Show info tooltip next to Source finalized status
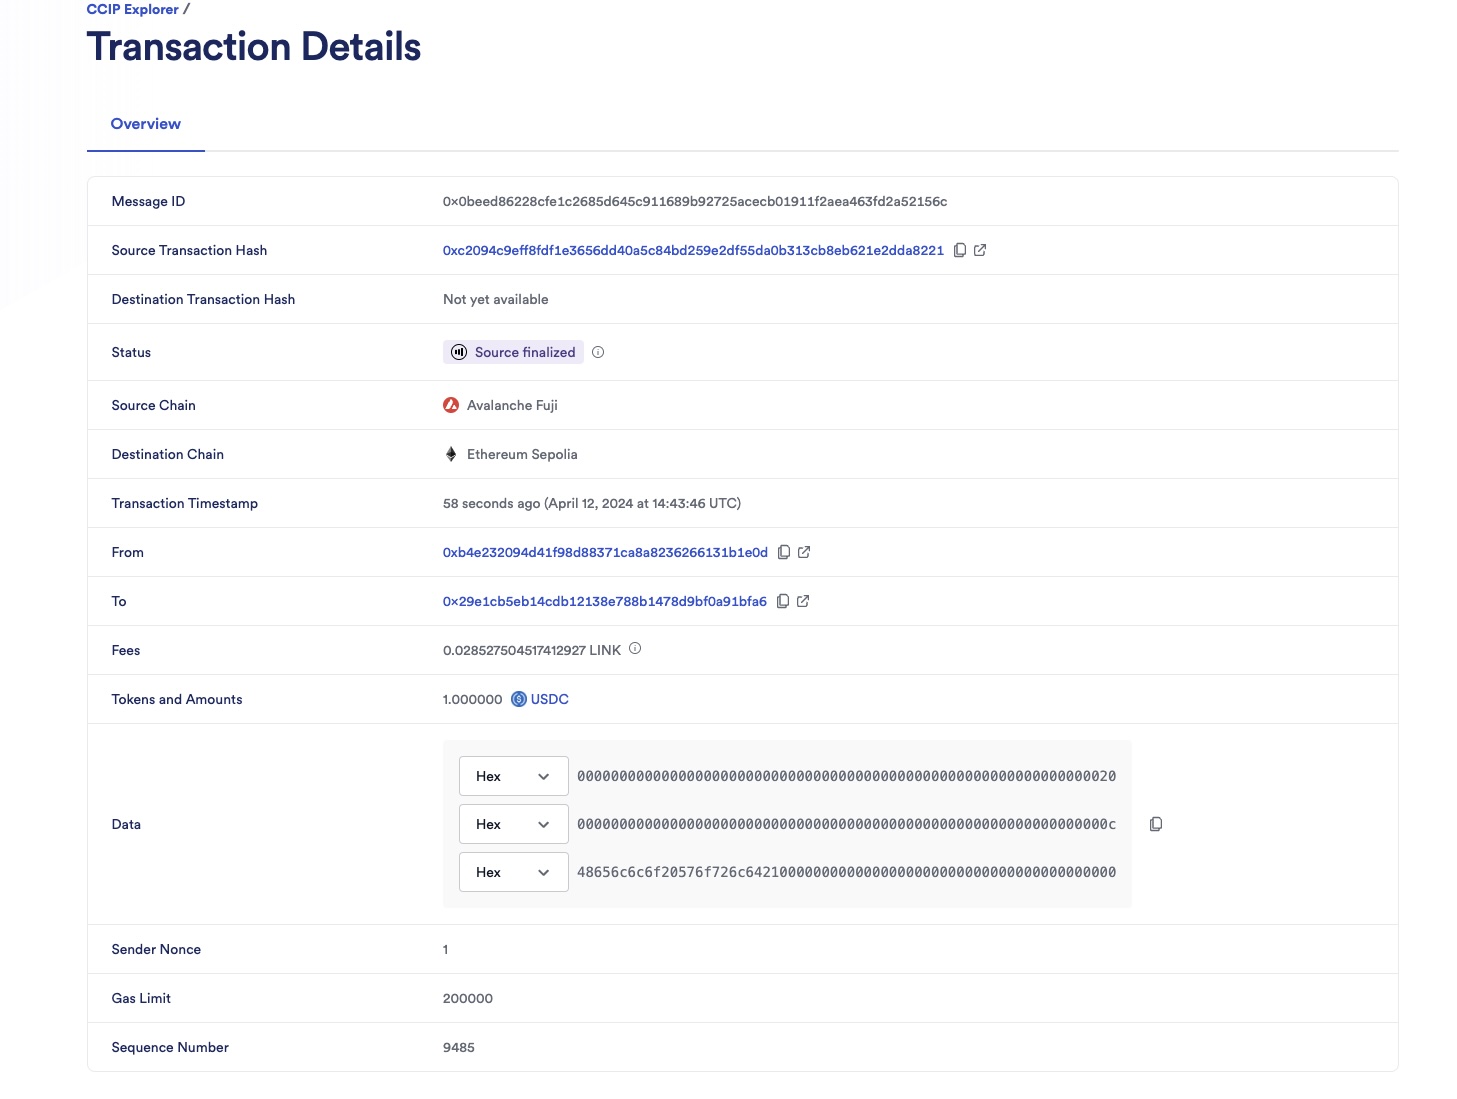1457x1099 pixels. 598,352
